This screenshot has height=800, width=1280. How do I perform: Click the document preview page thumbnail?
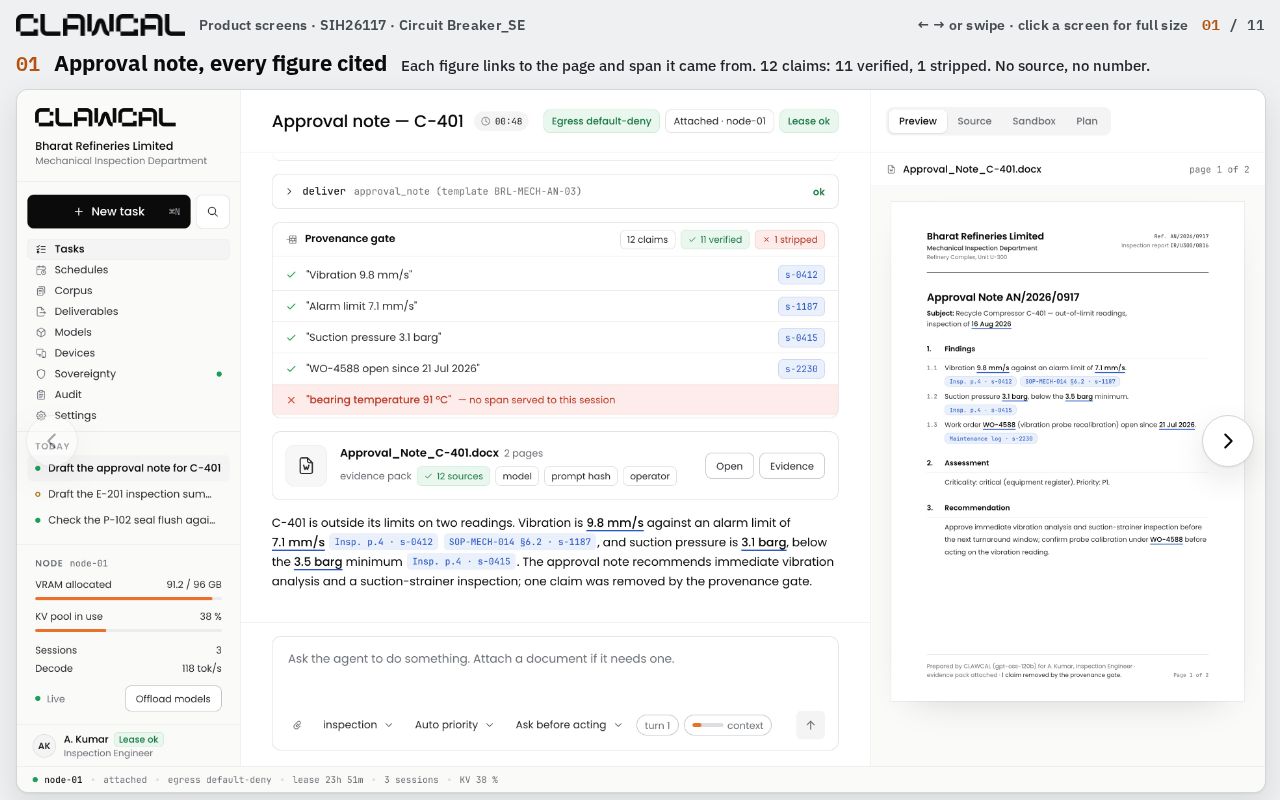pyautogui.click(x=1068, y=452)
